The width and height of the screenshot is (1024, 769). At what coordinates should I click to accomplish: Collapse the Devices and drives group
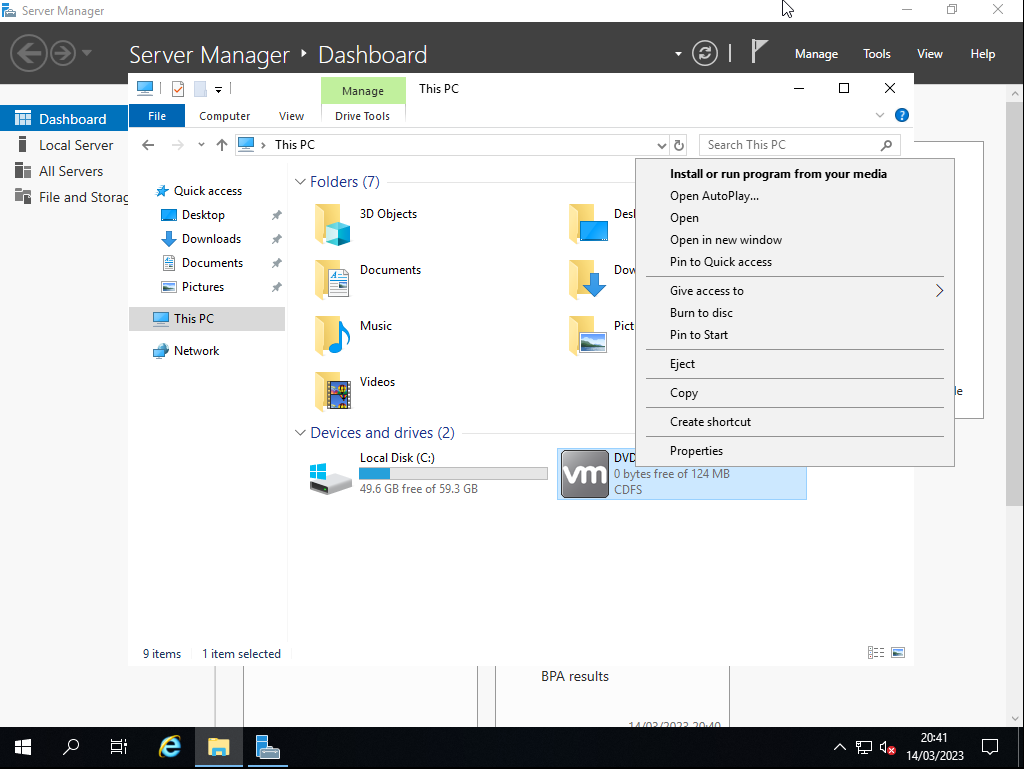300,433
